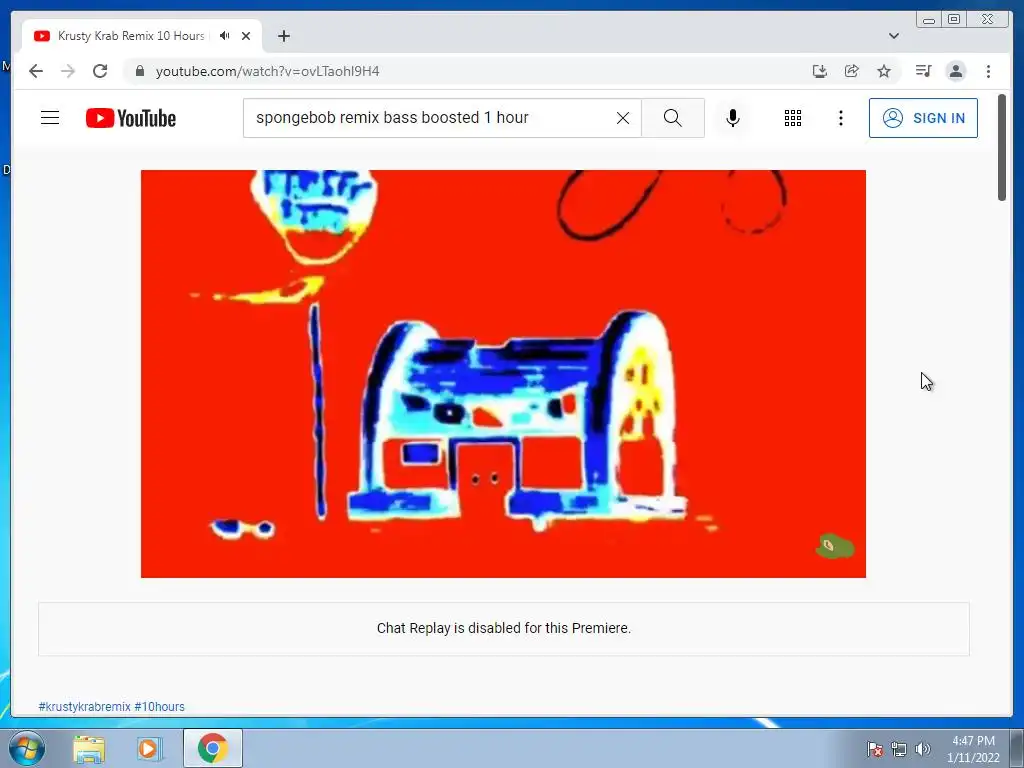Image resolution: width=1024 pixels, height=768 pixels.
Task: Click the browser forward arrow
Action: pos(68,71)
